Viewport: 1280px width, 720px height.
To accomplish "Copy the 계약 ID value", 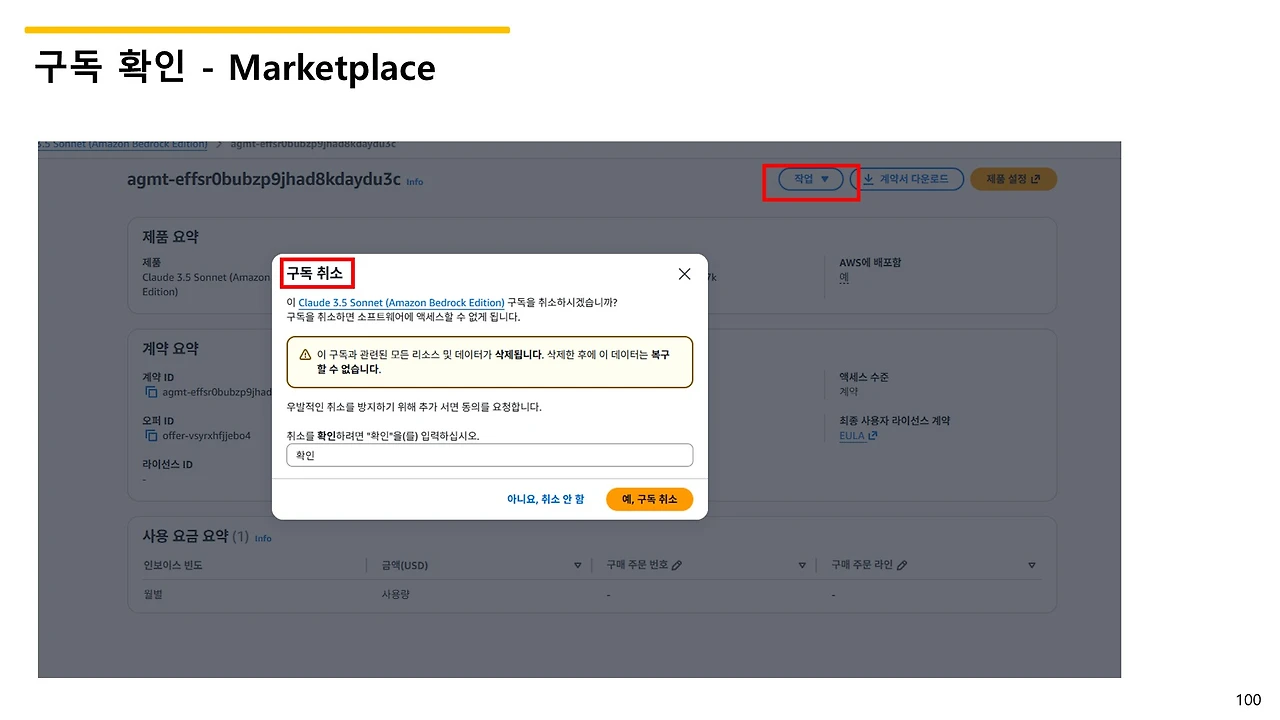I will [153, 392].
